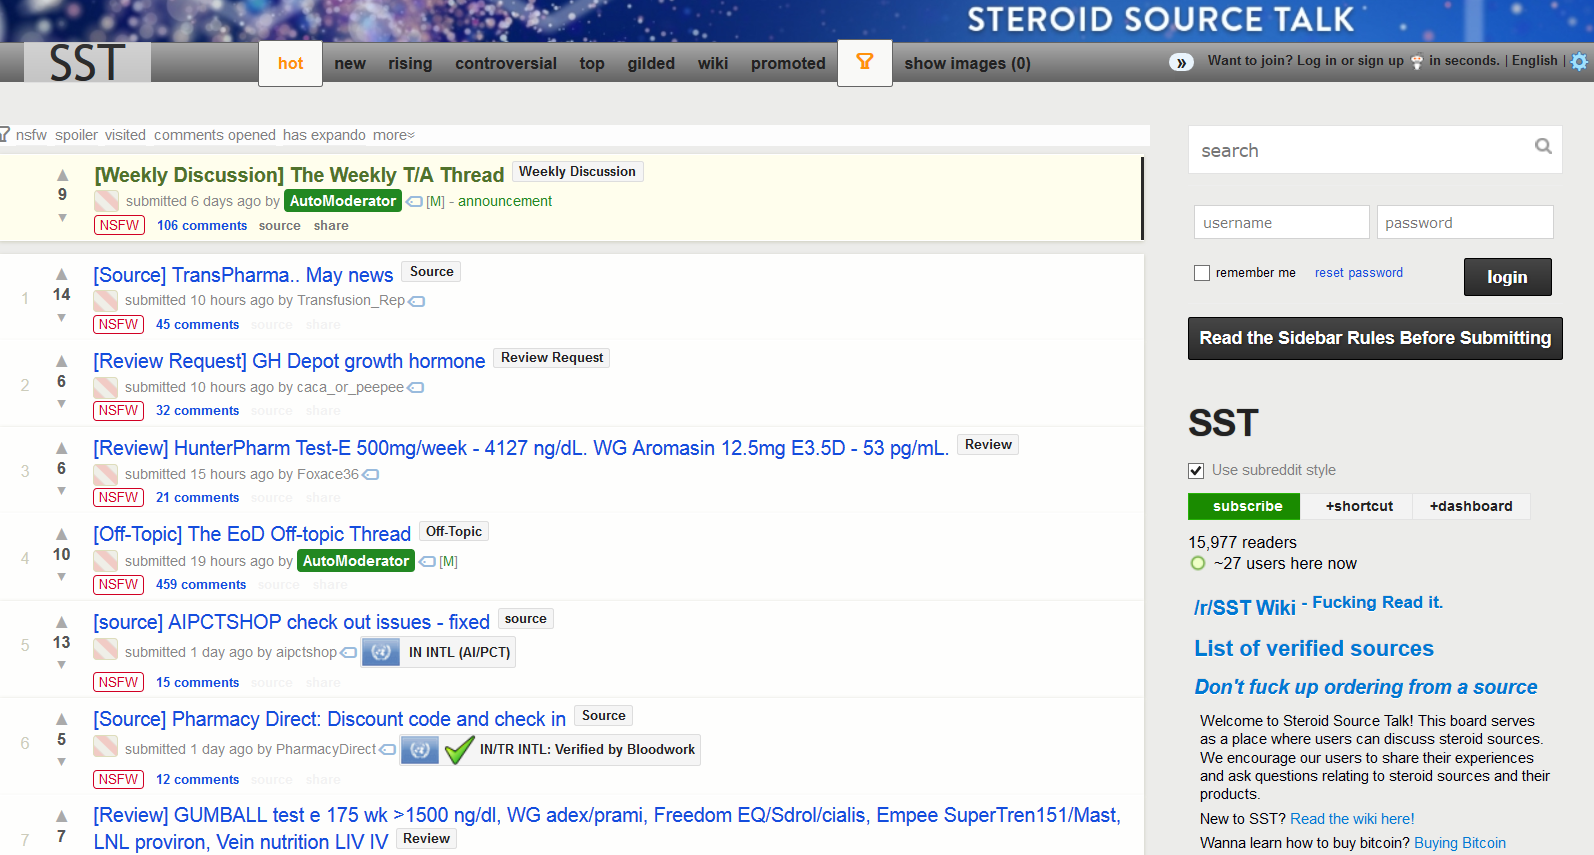Click the filter funnel icon in the tab bar

865,62
